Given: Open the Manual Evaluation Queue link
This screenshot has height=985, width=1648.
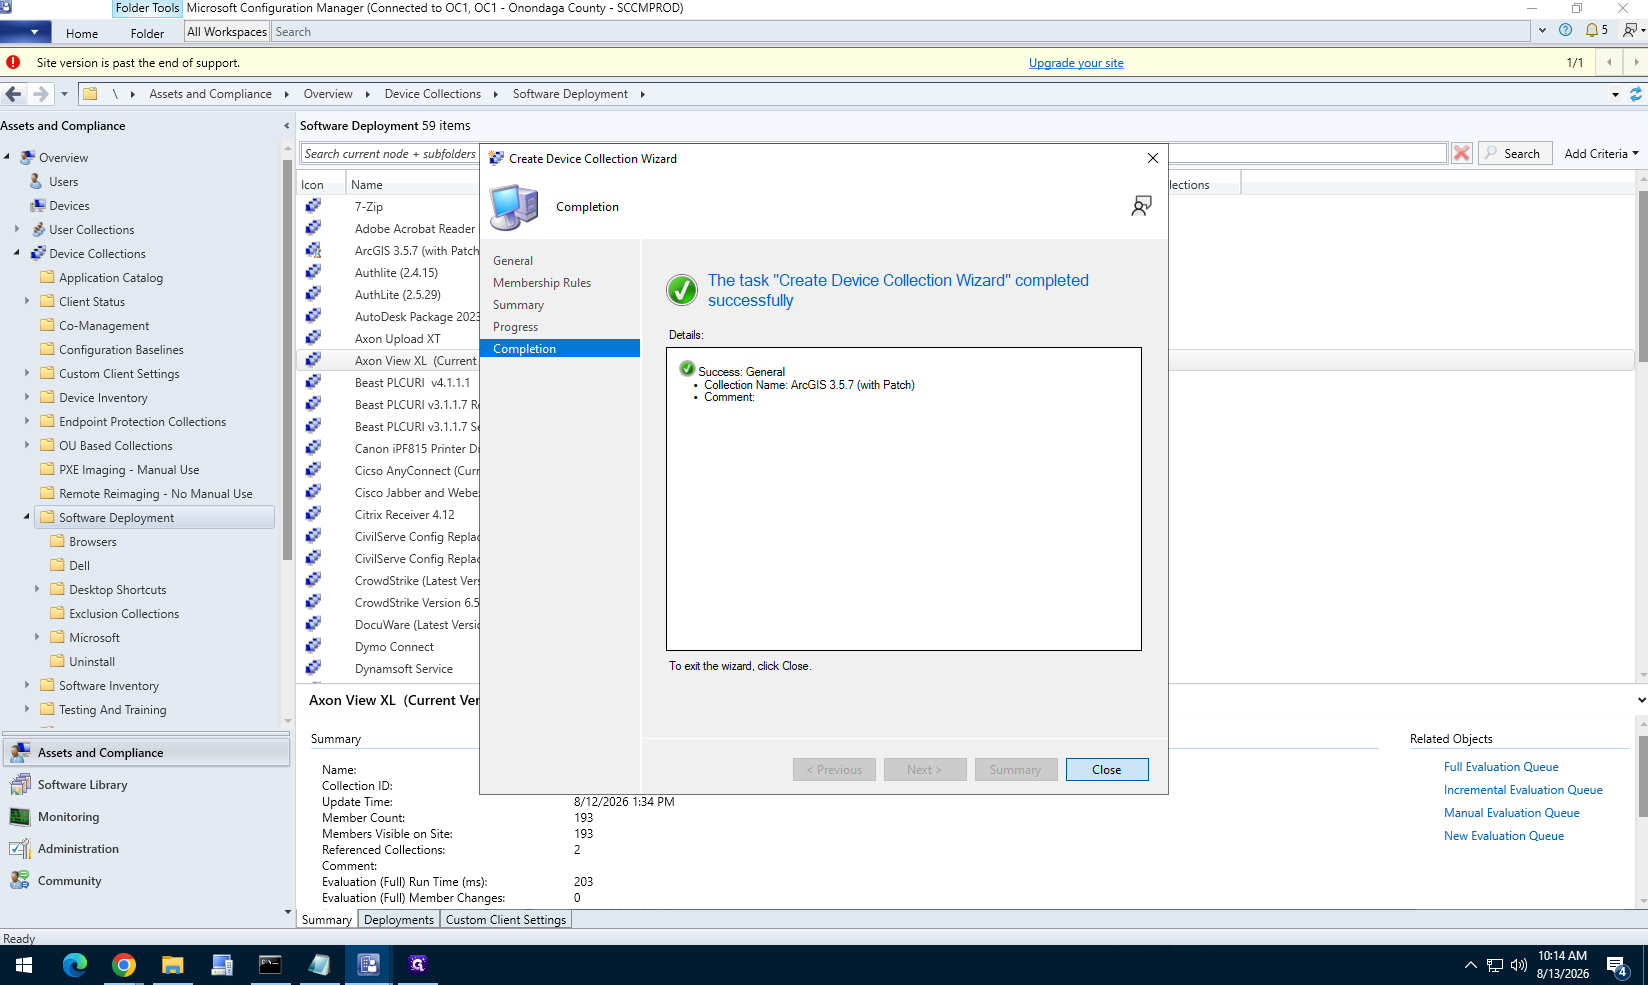Looking at the screenshot, I should point(1512,813).
